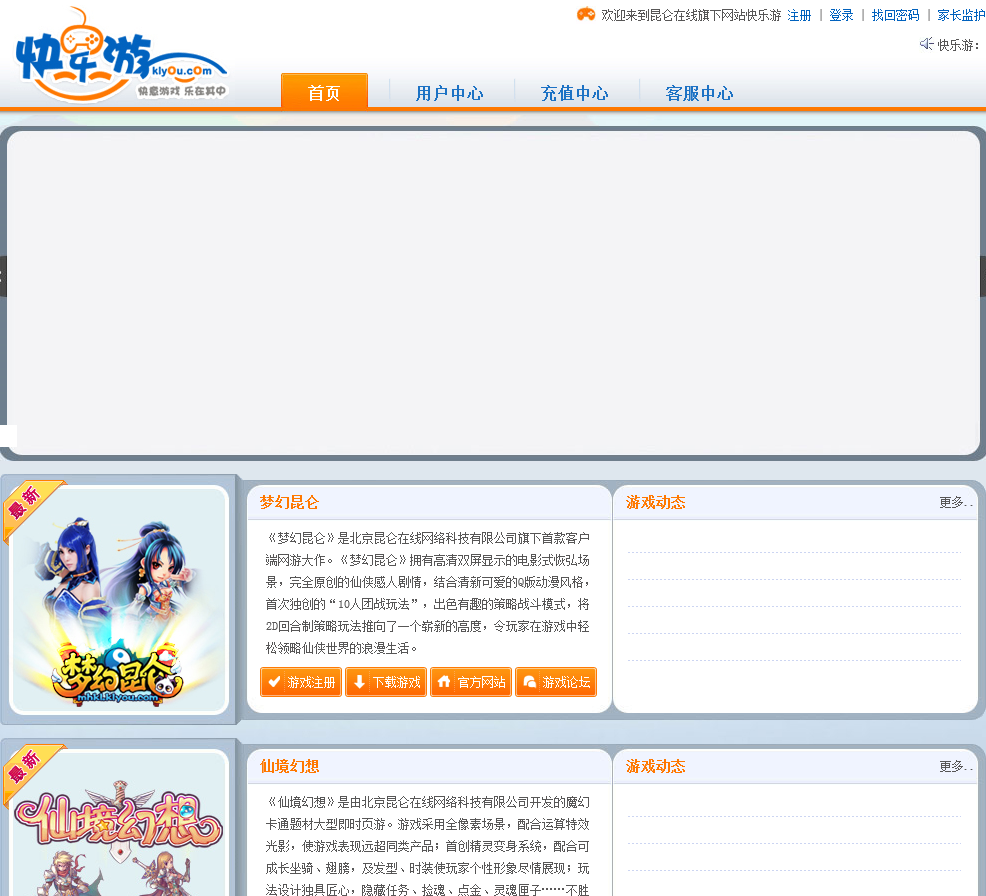Viewport: 986px width, 896px height.
Task: Click the right banner slider arrow
Action: pos(982,276)
